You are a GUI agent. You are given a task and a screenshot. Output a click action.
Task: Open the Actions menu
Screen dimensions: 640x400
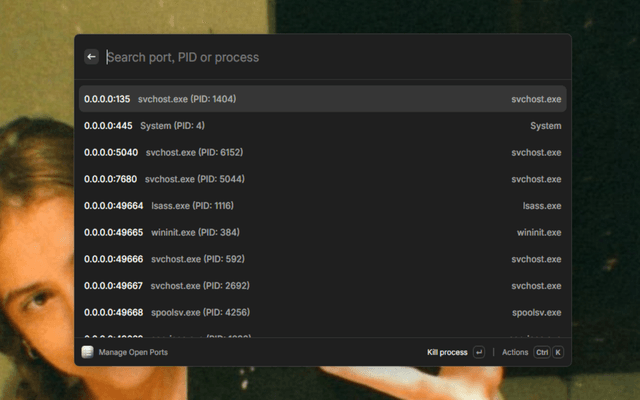point(515,352)
